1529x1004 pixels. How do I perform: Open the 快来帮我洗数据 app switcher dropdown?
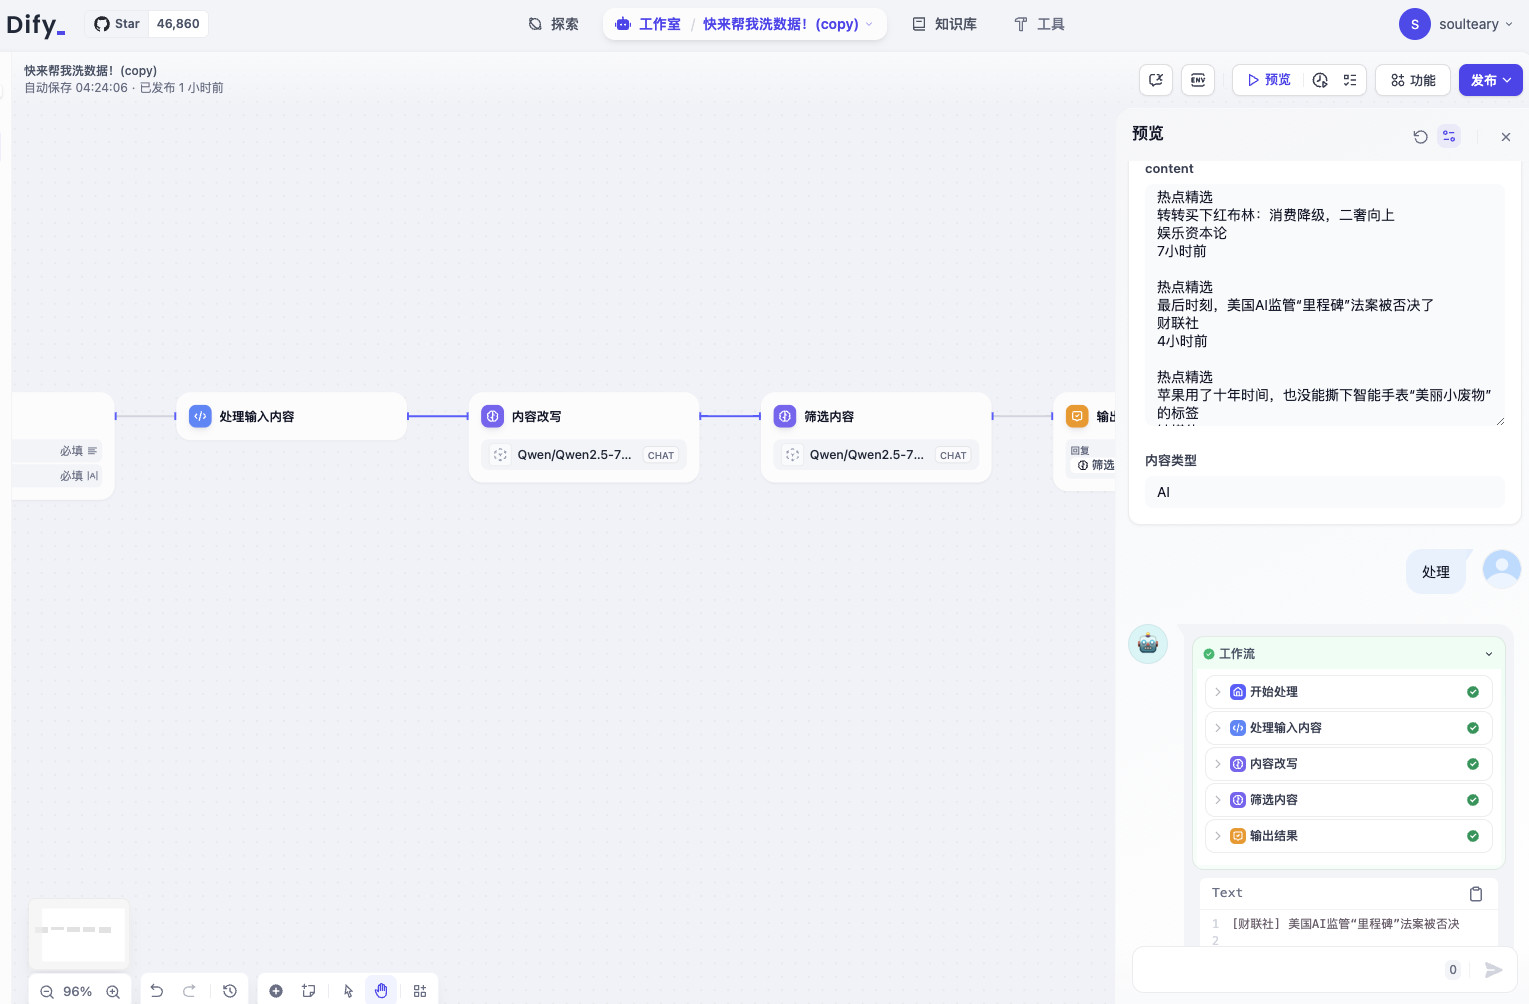(x=788, y=24)
